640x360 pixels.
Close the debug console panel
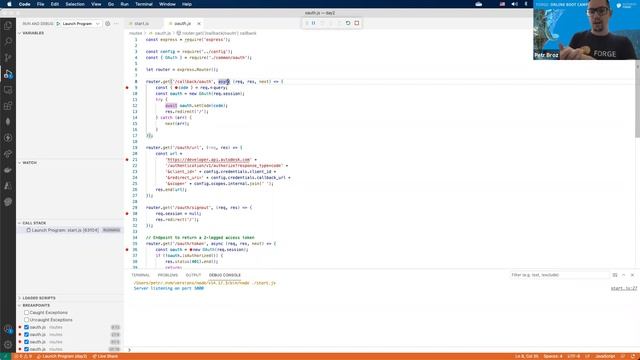(632, 275)
